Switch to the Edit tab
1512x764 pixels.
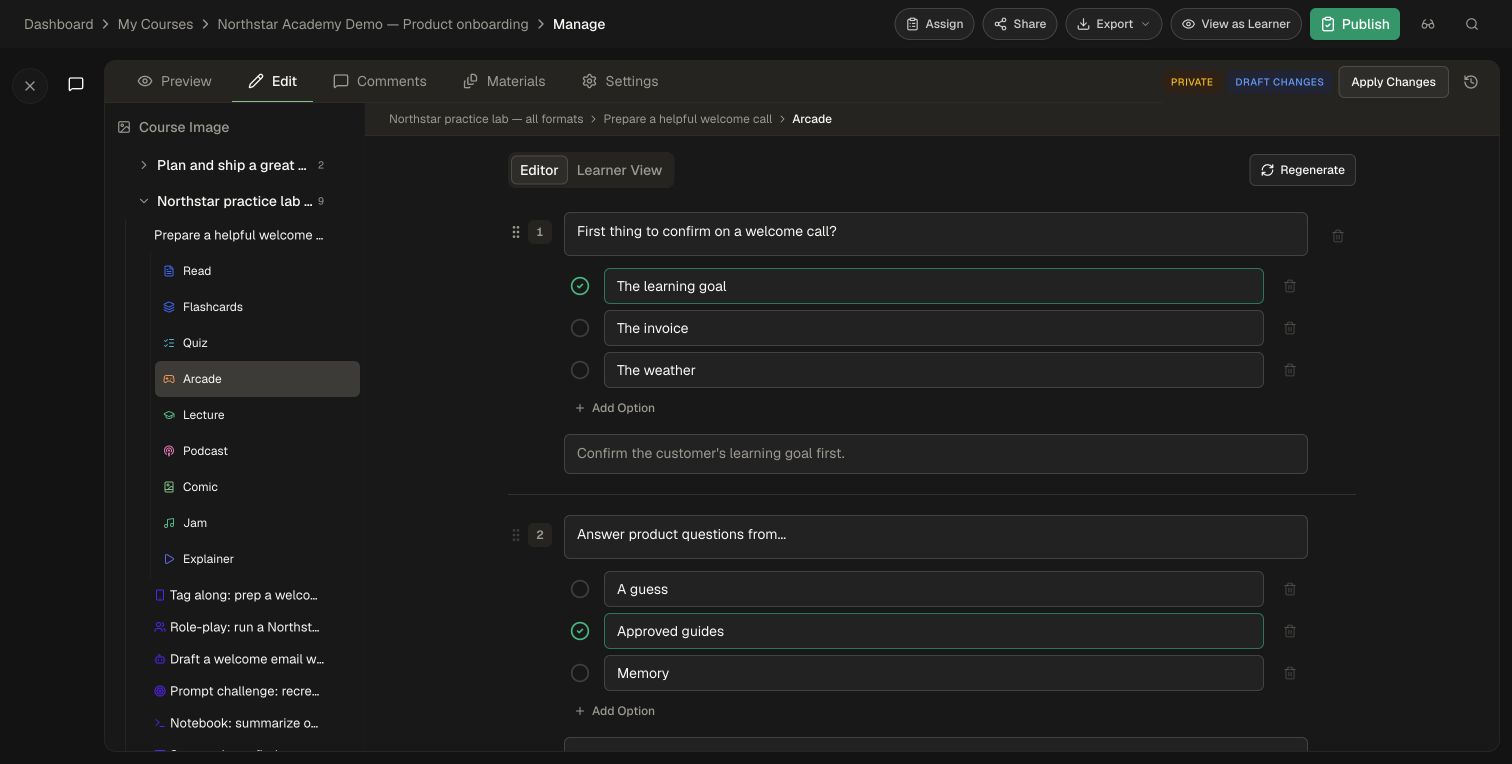click(272, 81)
